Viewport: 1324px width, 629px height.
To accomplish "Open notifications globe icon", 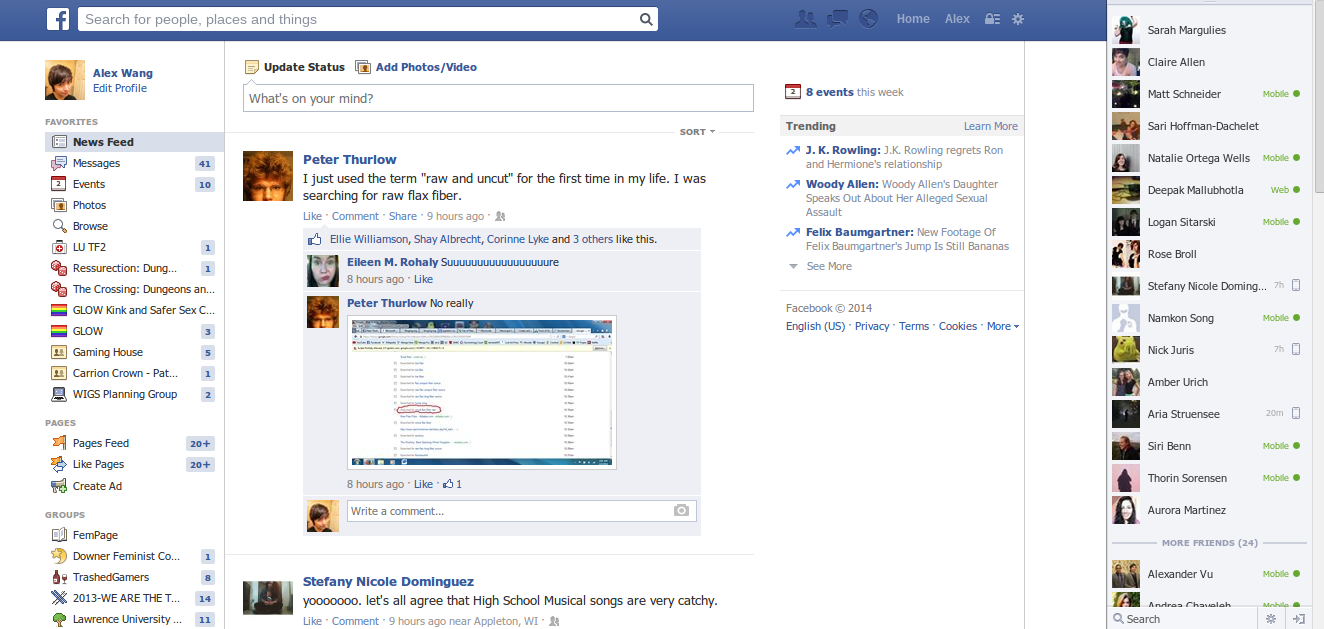I will pyautogui.click(x=869, y=19).
